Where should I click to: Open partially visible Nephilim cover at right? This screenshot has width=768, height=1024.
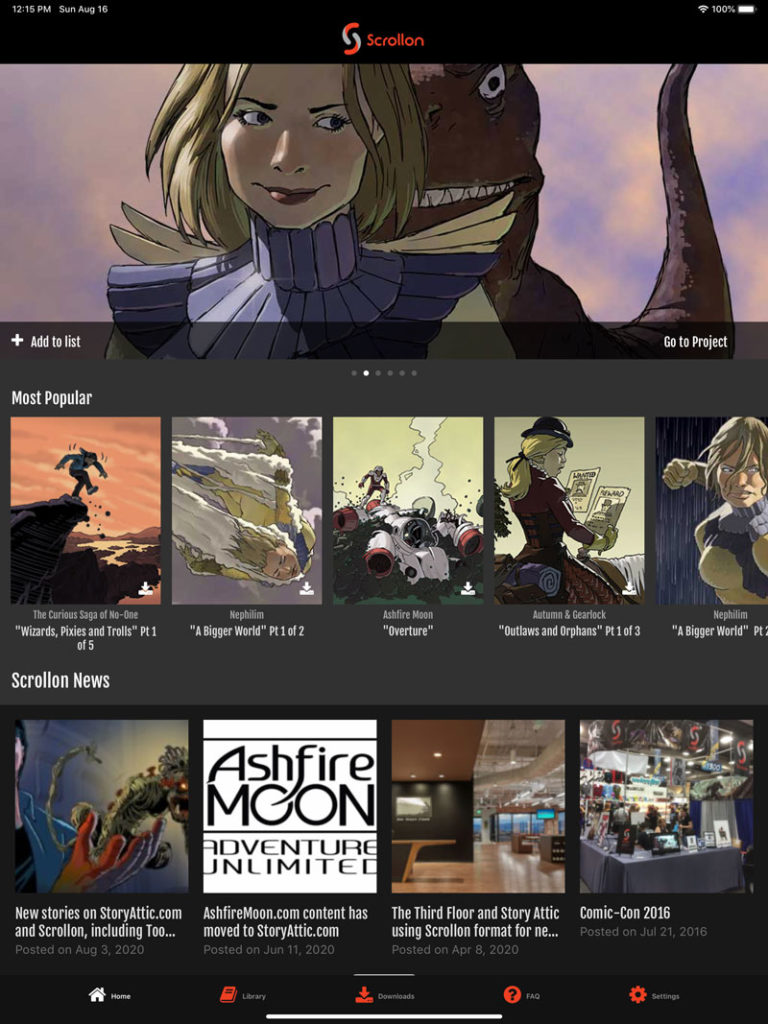(712, 511)
